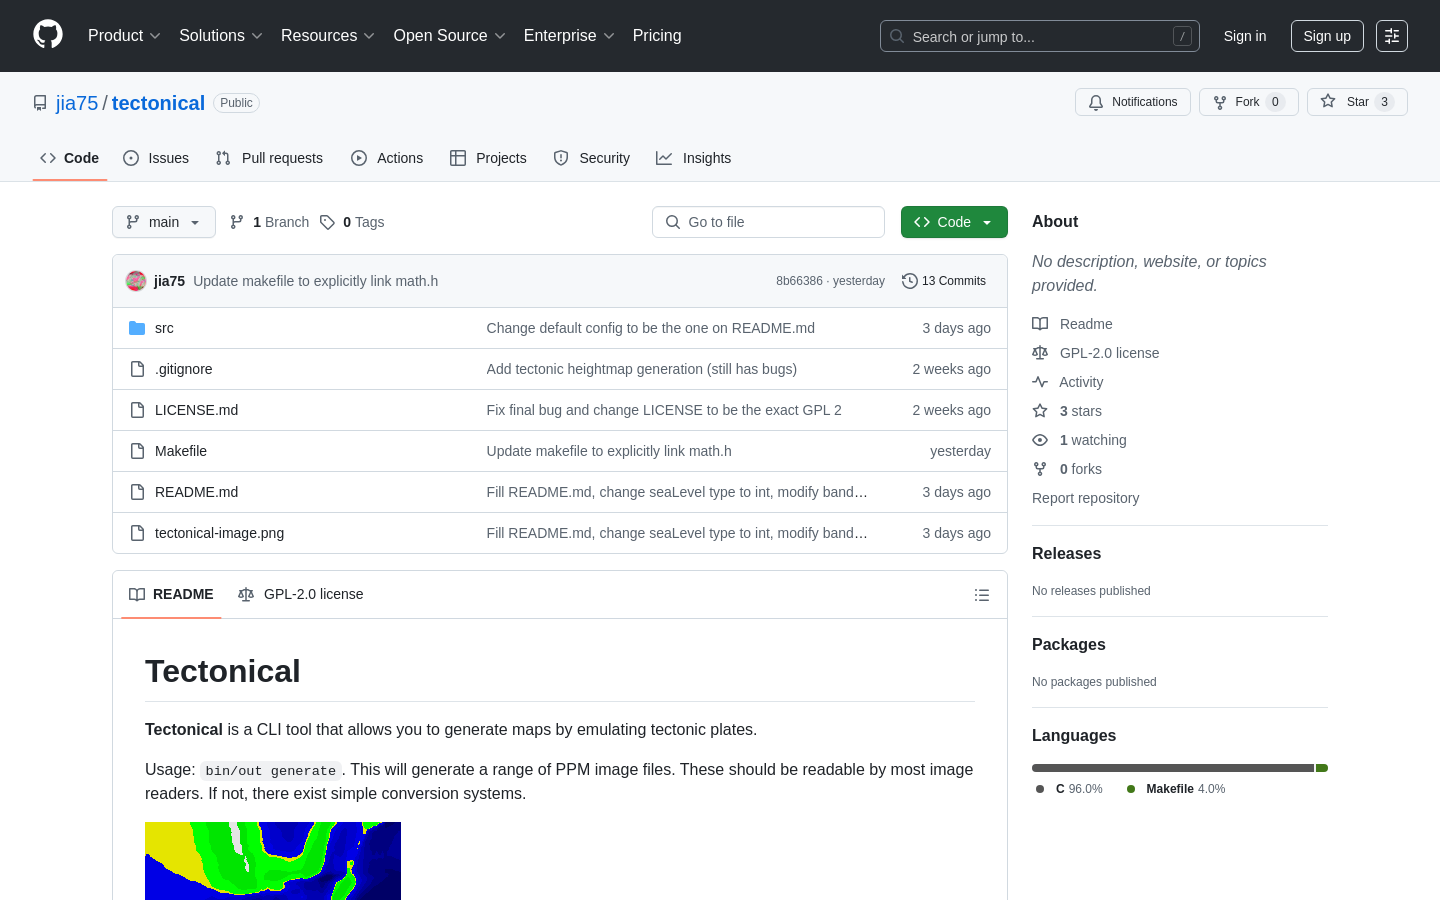The width and height of the screenshot is (1440, 900).
Task: Click the search magnifier icon in header
Action: tap(897, 36)
